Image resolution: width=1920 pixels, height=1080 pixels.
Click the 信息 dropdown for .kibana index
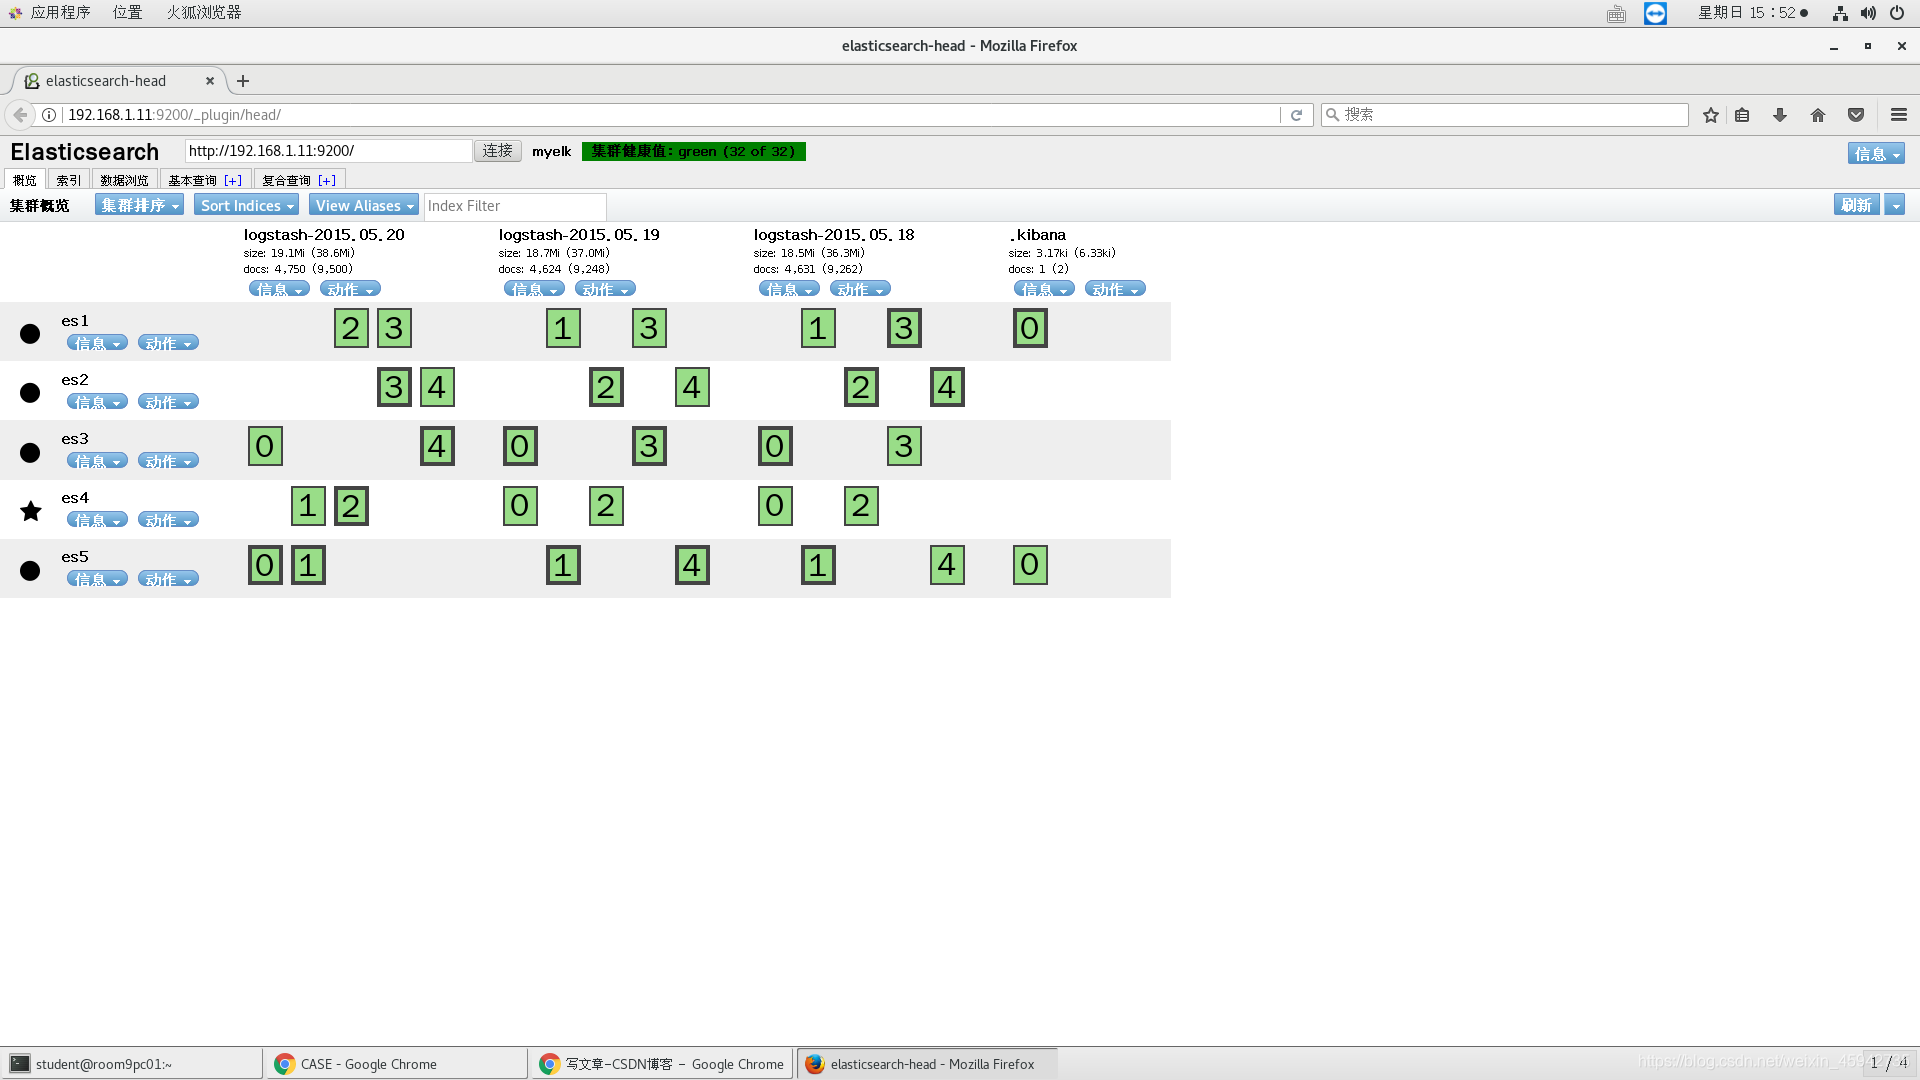(1042, 289)
